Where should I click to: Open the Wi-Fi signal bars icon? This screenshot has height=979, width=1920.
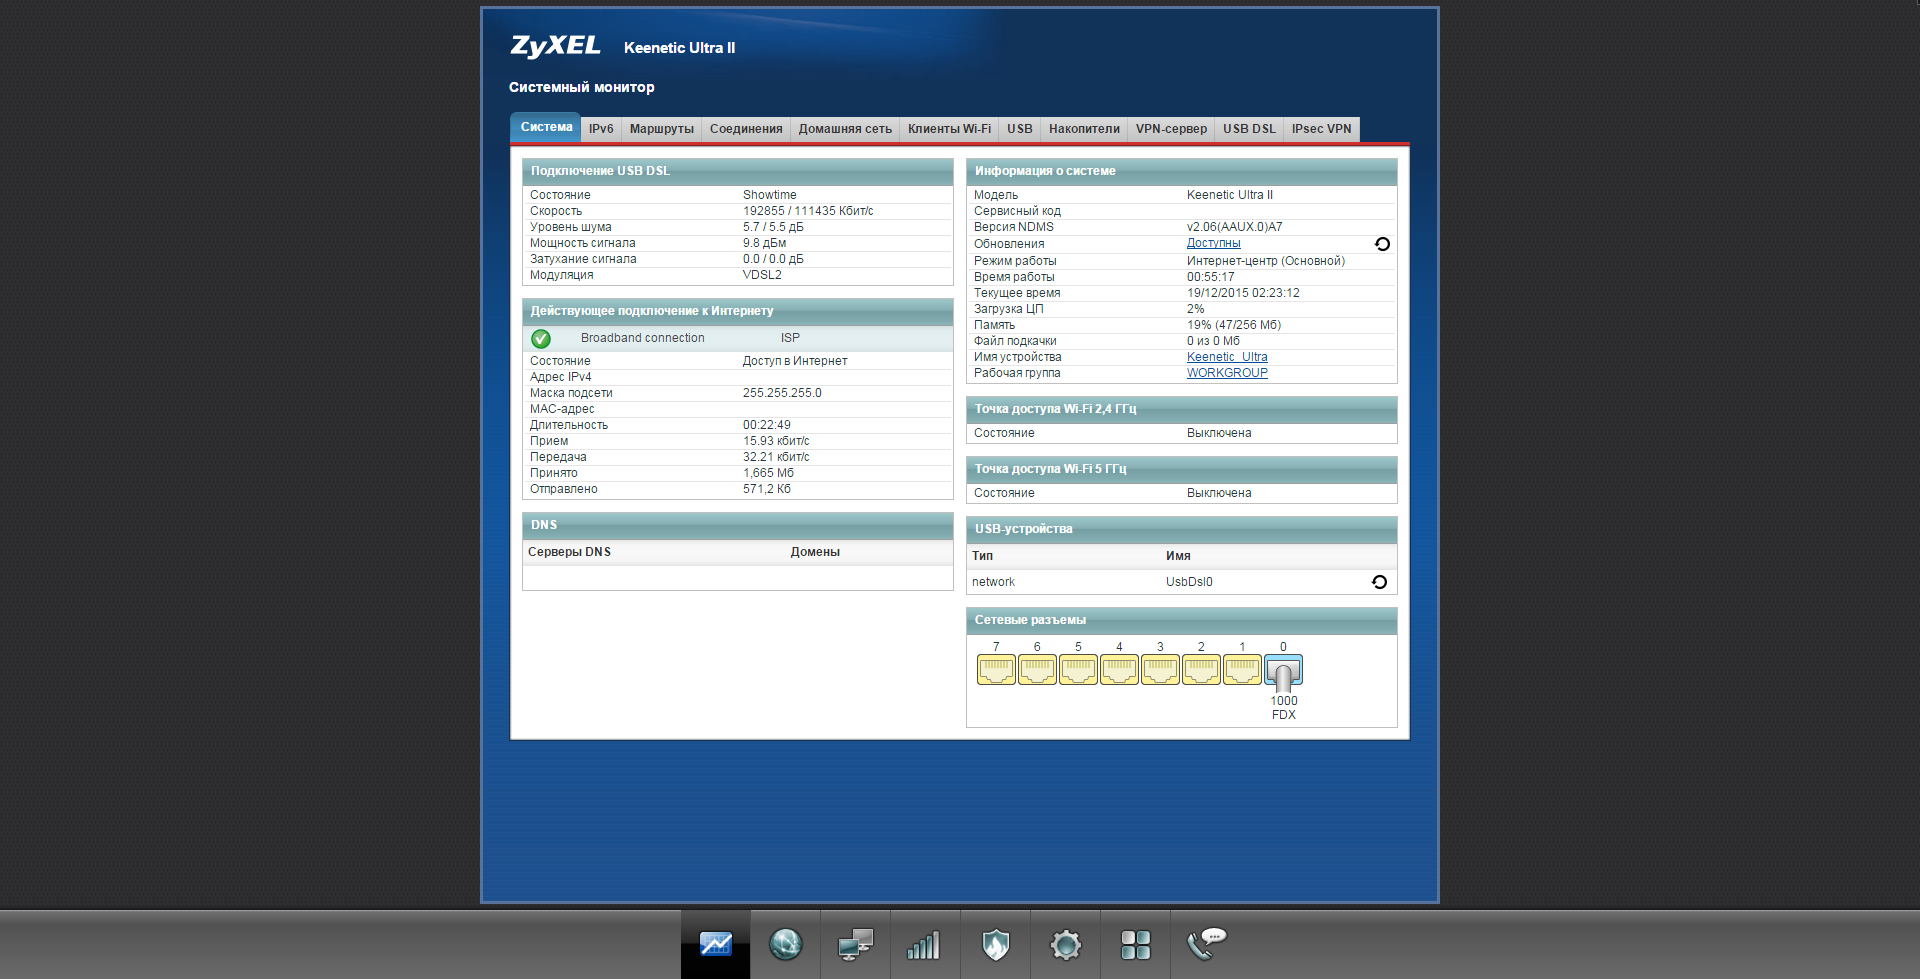tap(925, 944)
